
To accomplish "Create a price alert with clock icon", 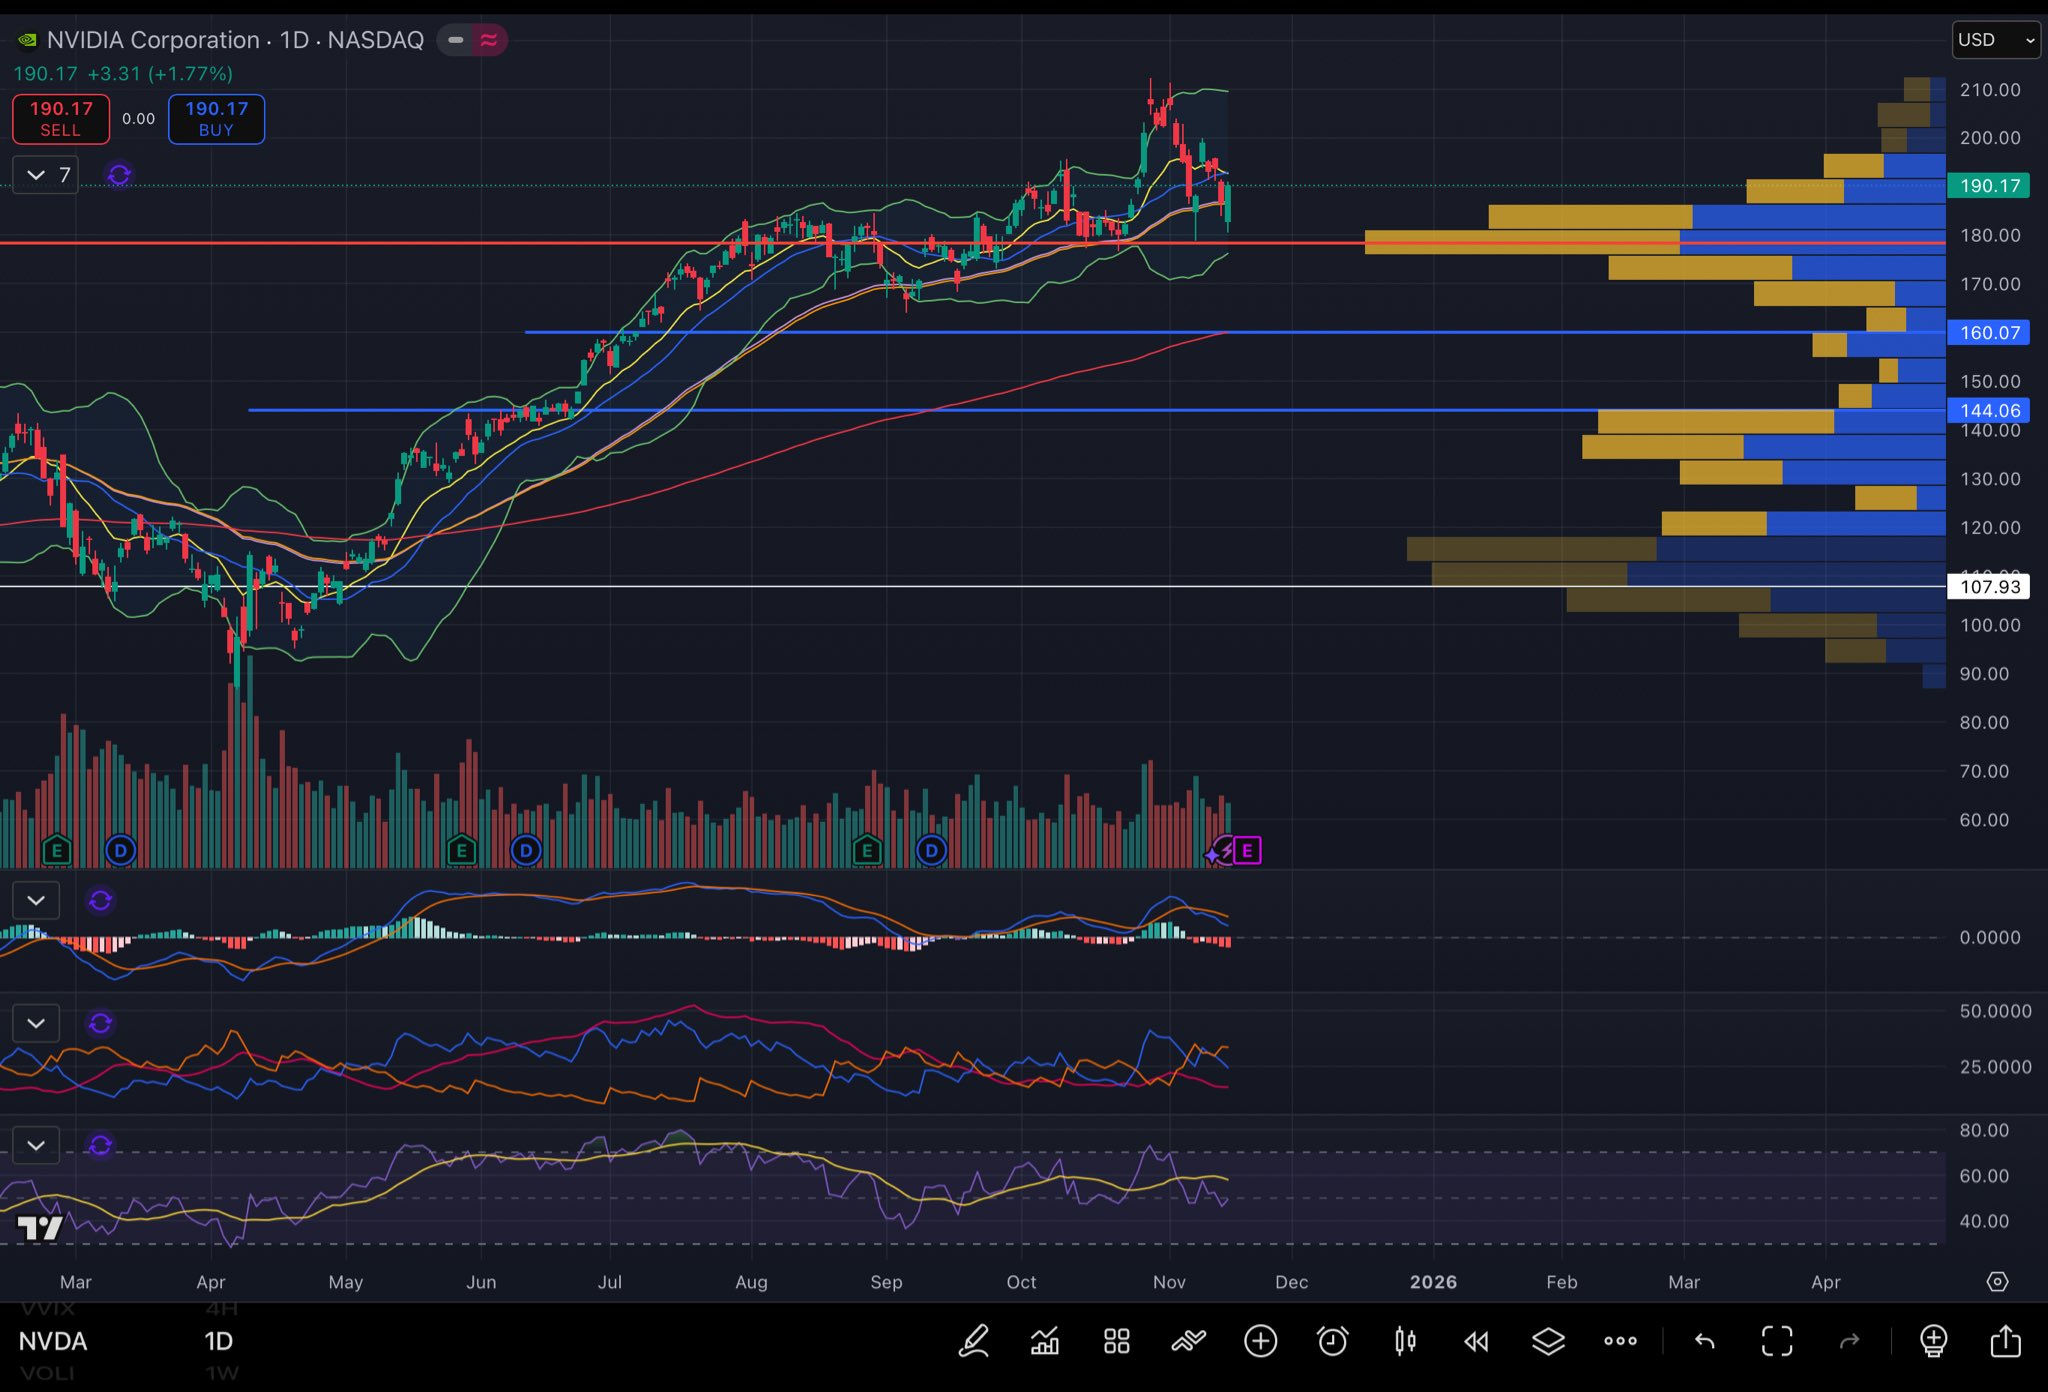I will click(1332, 1341).
